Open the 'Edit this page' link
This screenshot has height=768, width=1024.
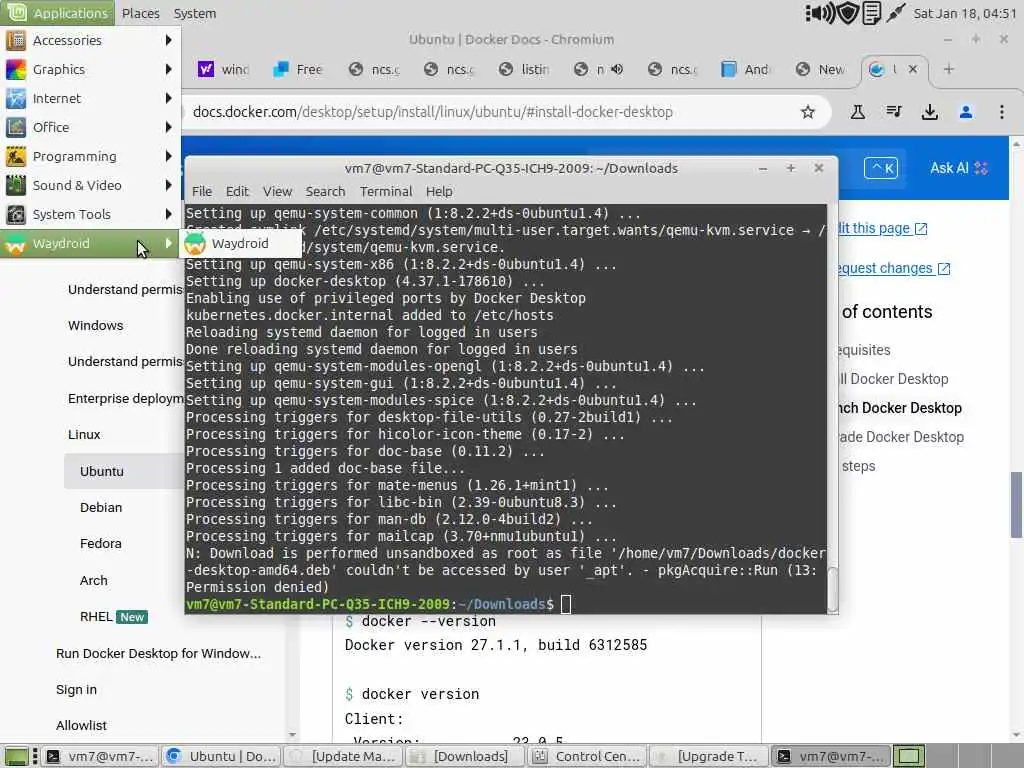[x=882, y=228]
